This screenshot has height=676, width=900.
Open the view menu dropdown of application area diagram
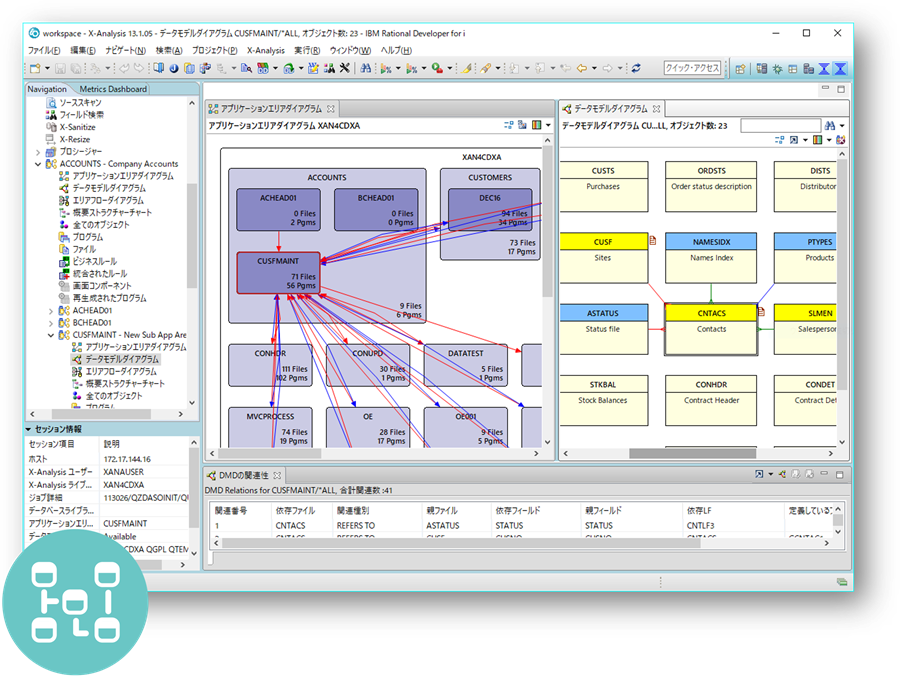tap(548, 125)
